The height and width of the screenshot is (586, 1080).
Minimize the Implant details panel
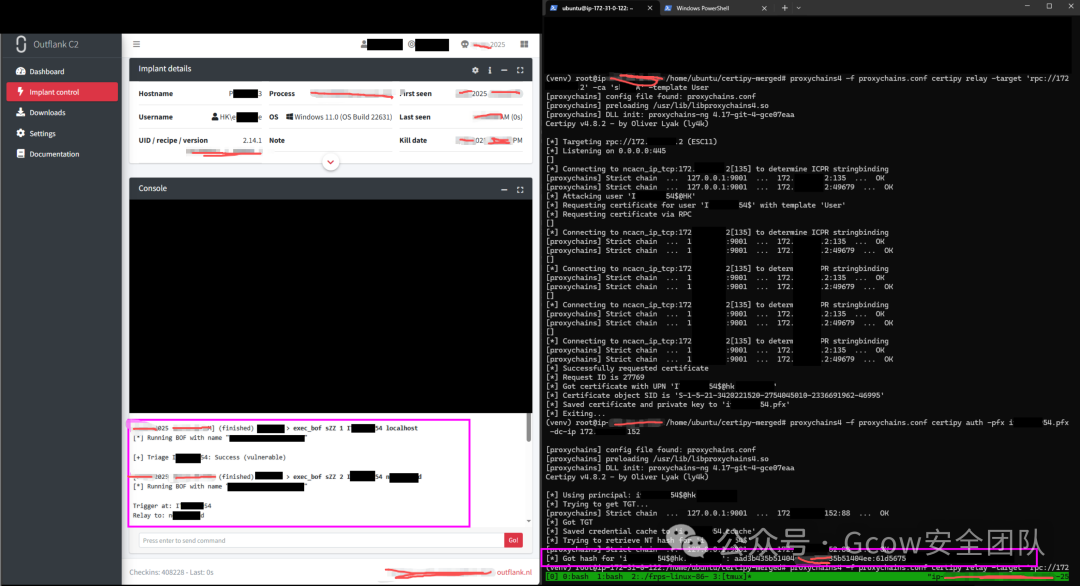pos(504,70)
